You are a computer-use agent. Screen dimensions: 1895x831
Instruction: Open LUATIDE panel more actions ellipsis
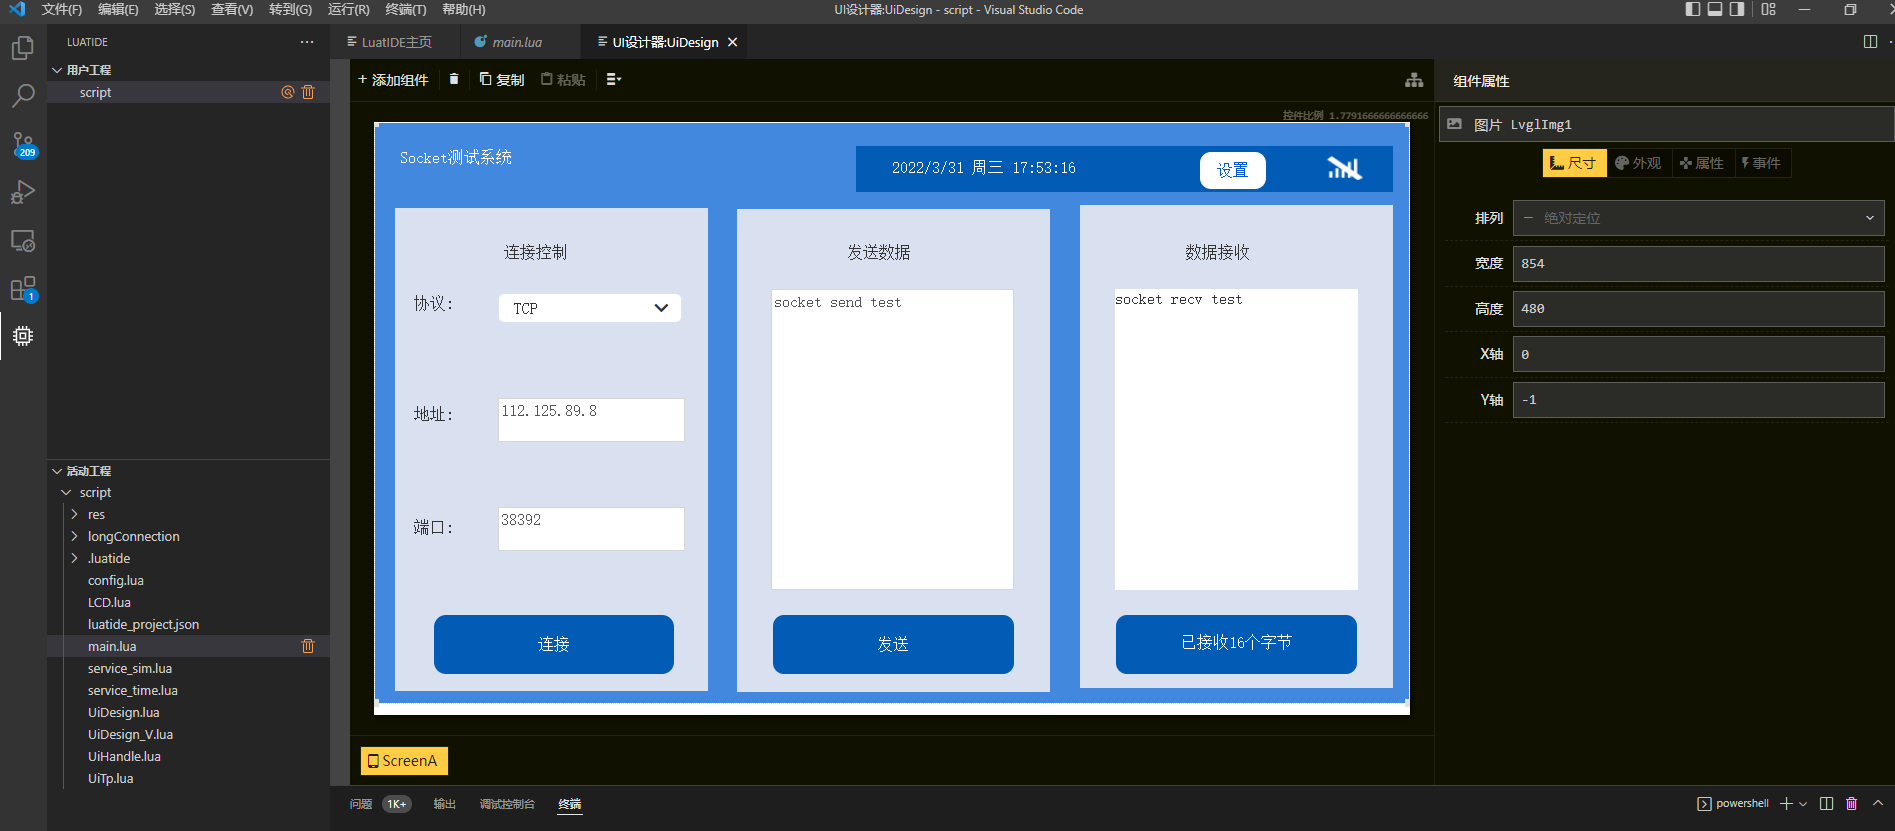307,42
